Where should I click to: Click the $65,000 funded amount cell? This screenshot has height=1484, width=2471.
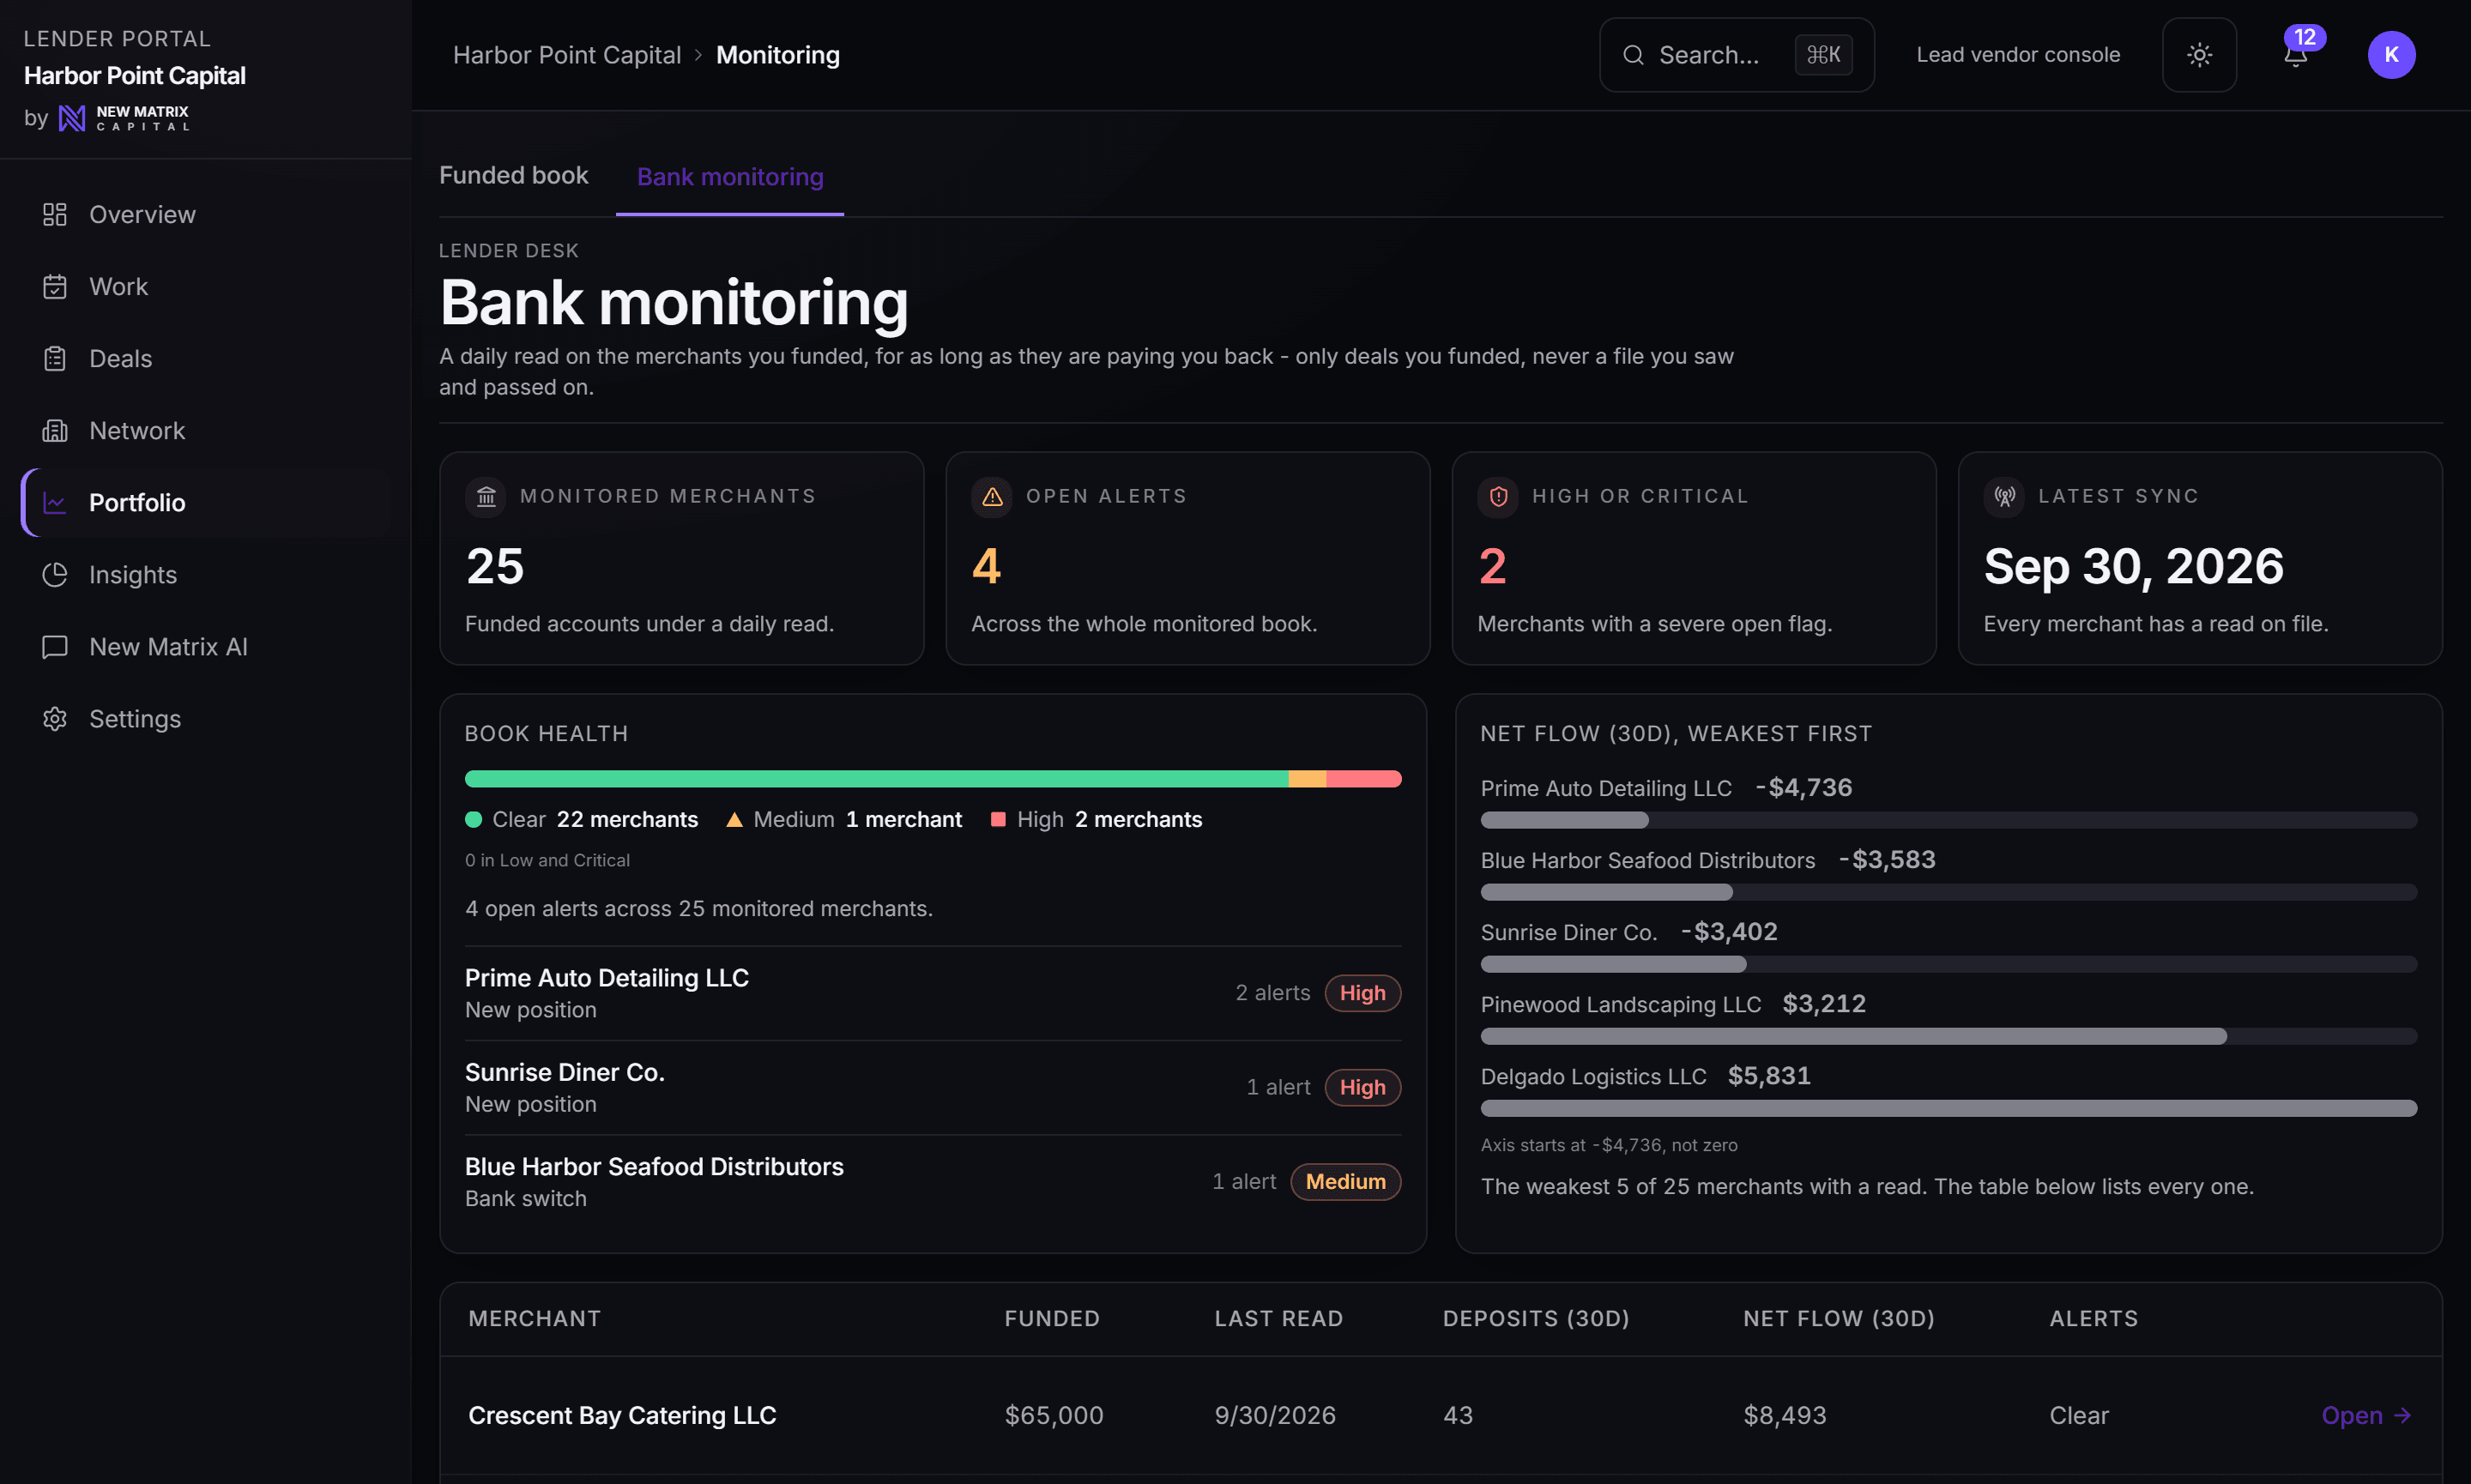click(x=1054, y=1415)
